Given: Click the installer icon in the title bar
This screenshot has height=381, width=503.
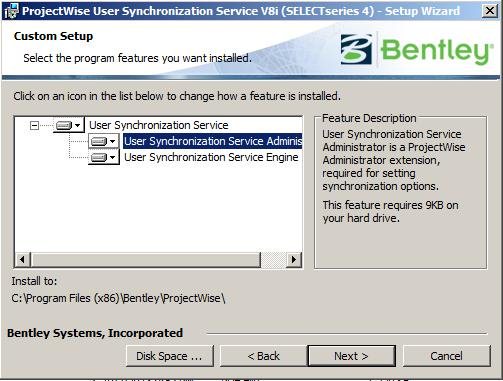Looking at the screenshot, I should (11, 11).
